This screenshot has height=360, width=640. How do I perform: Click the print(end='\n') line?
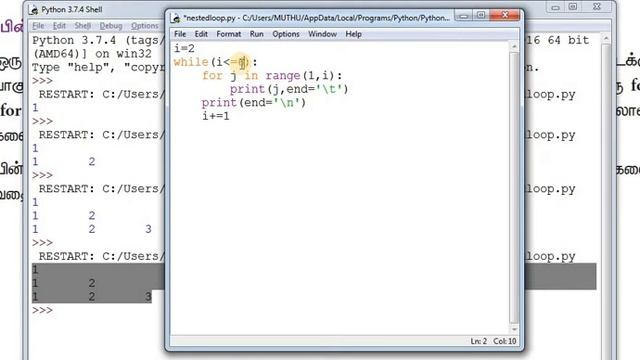click(253, 102)
